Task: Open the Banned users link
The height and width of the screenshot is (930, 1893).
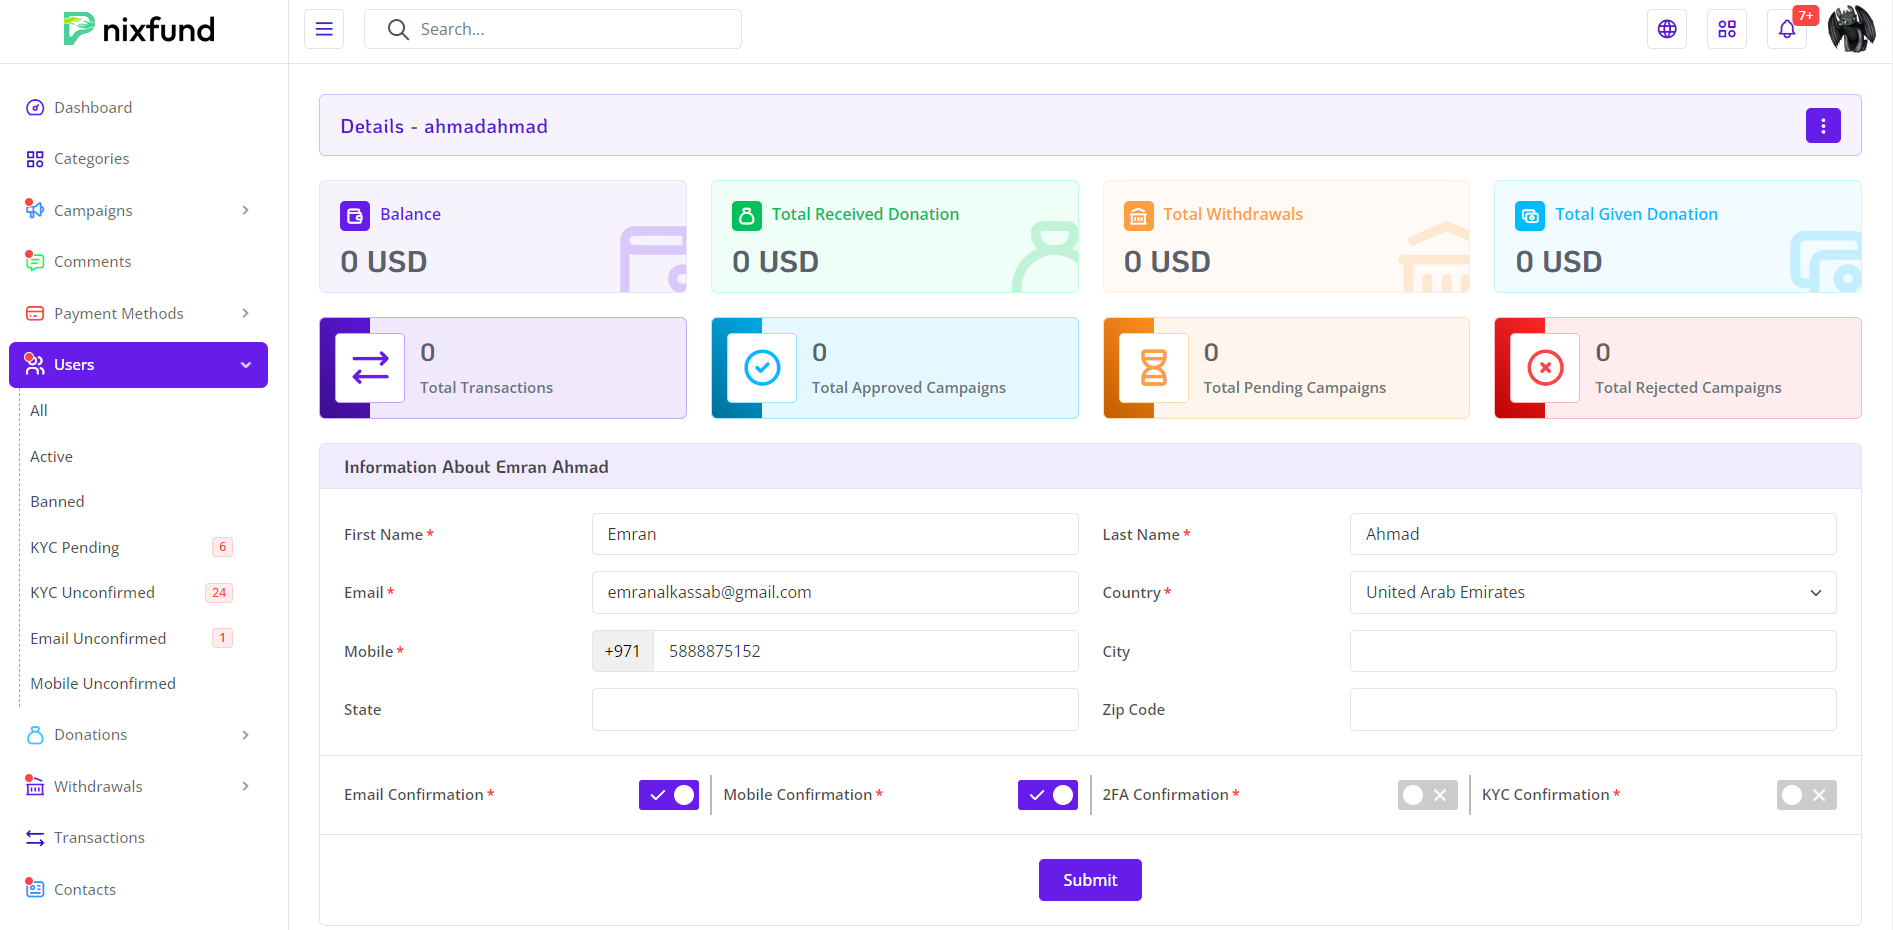Action: (57, 501)
